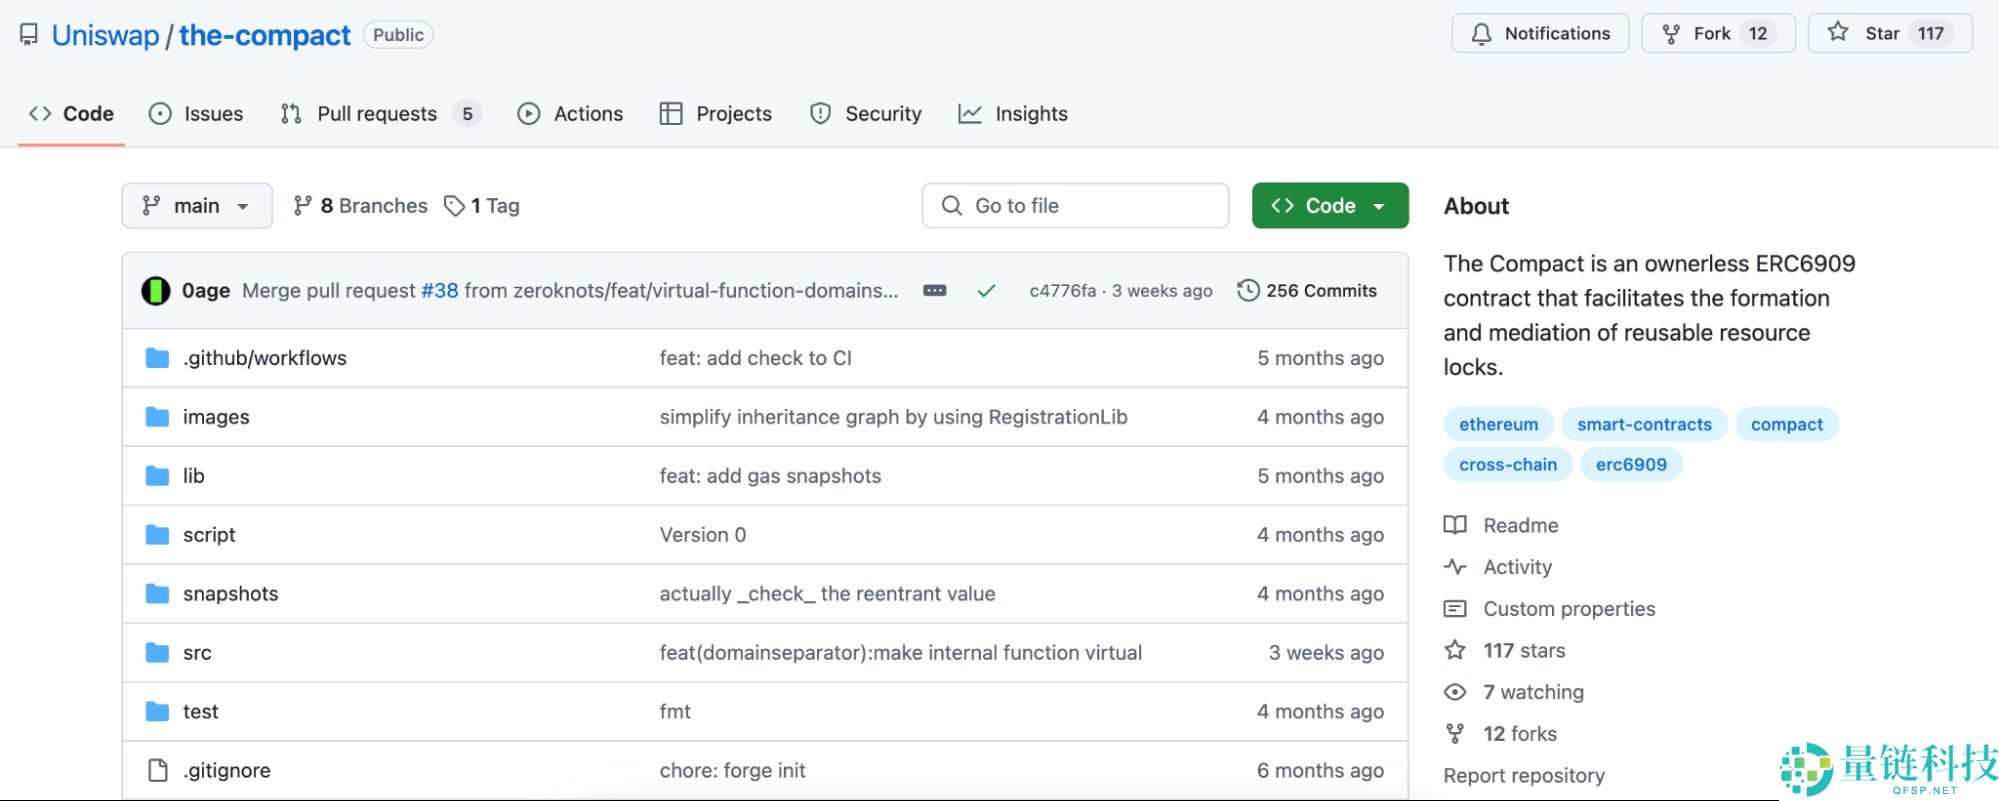Open the Issues tab
Screen dimensions: 1999x801
[196, 114]
